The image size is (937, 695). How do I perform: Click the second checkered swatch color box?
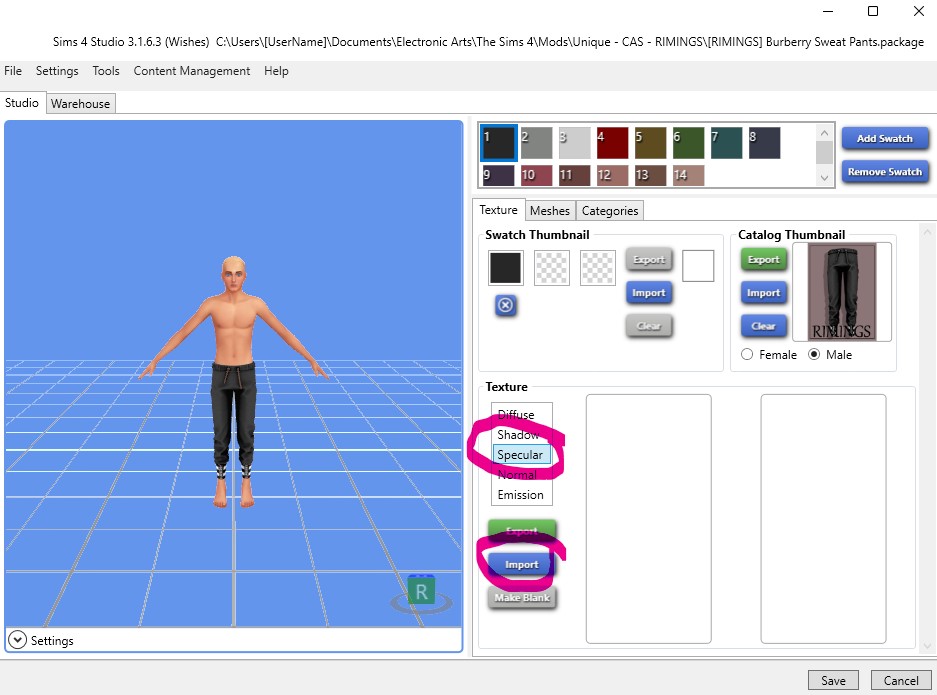click(552, 267)
